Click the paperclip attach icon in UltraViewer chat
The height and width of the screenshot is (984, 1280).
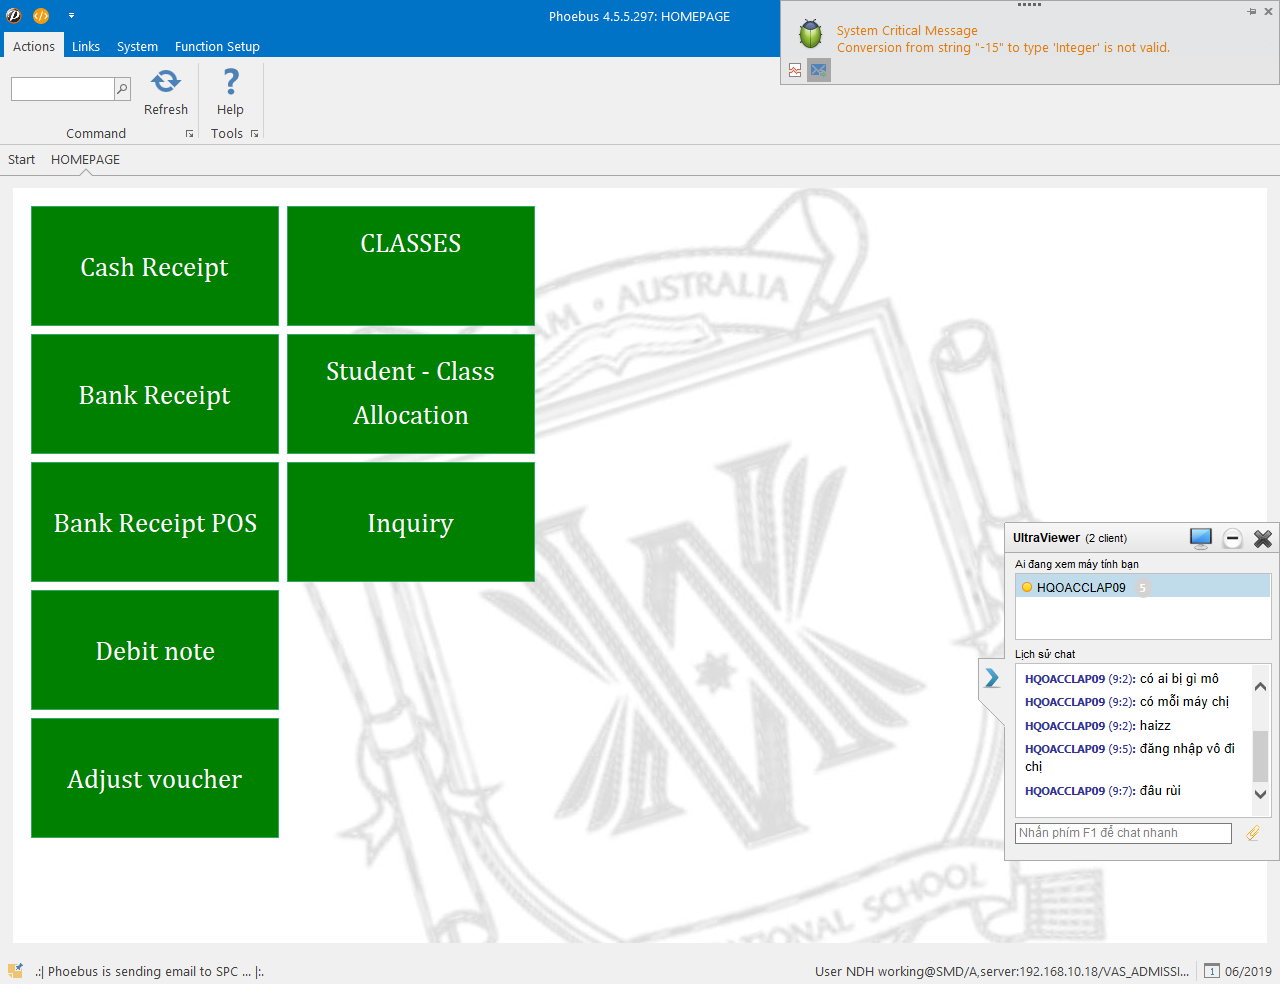point(1253,833)
